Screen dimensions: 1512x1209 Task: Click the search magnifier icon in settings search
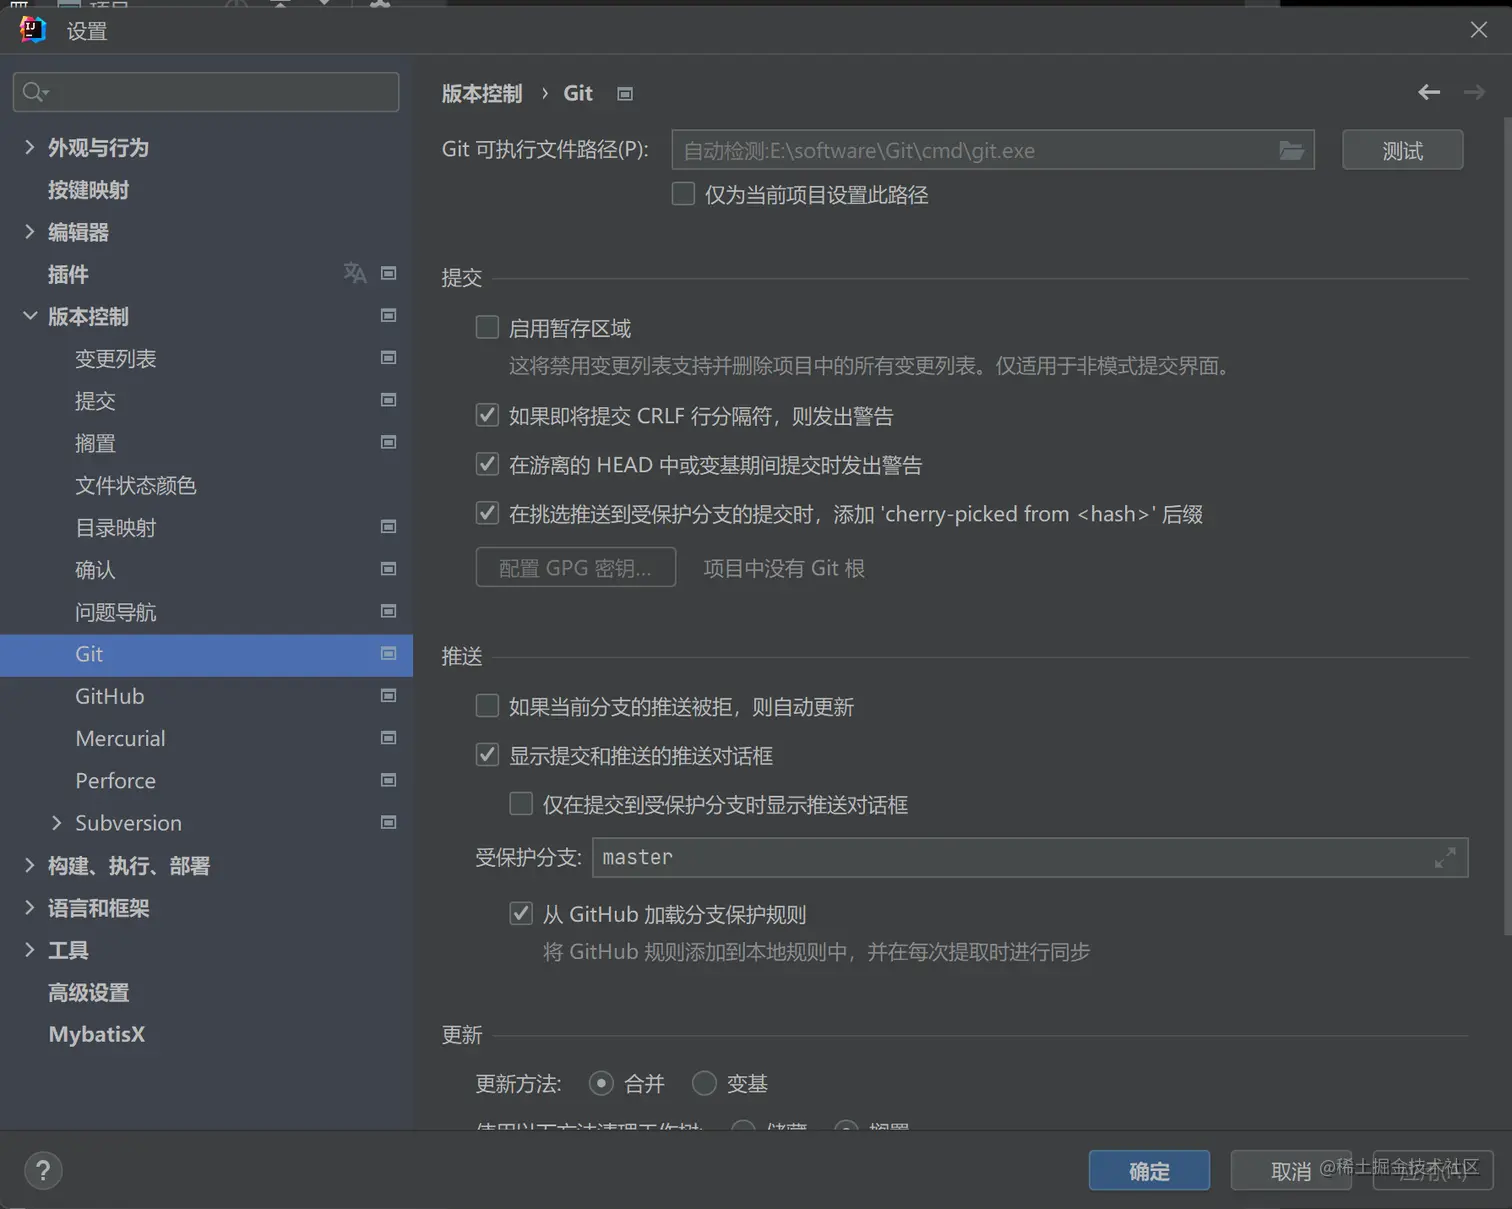(35, 92)
